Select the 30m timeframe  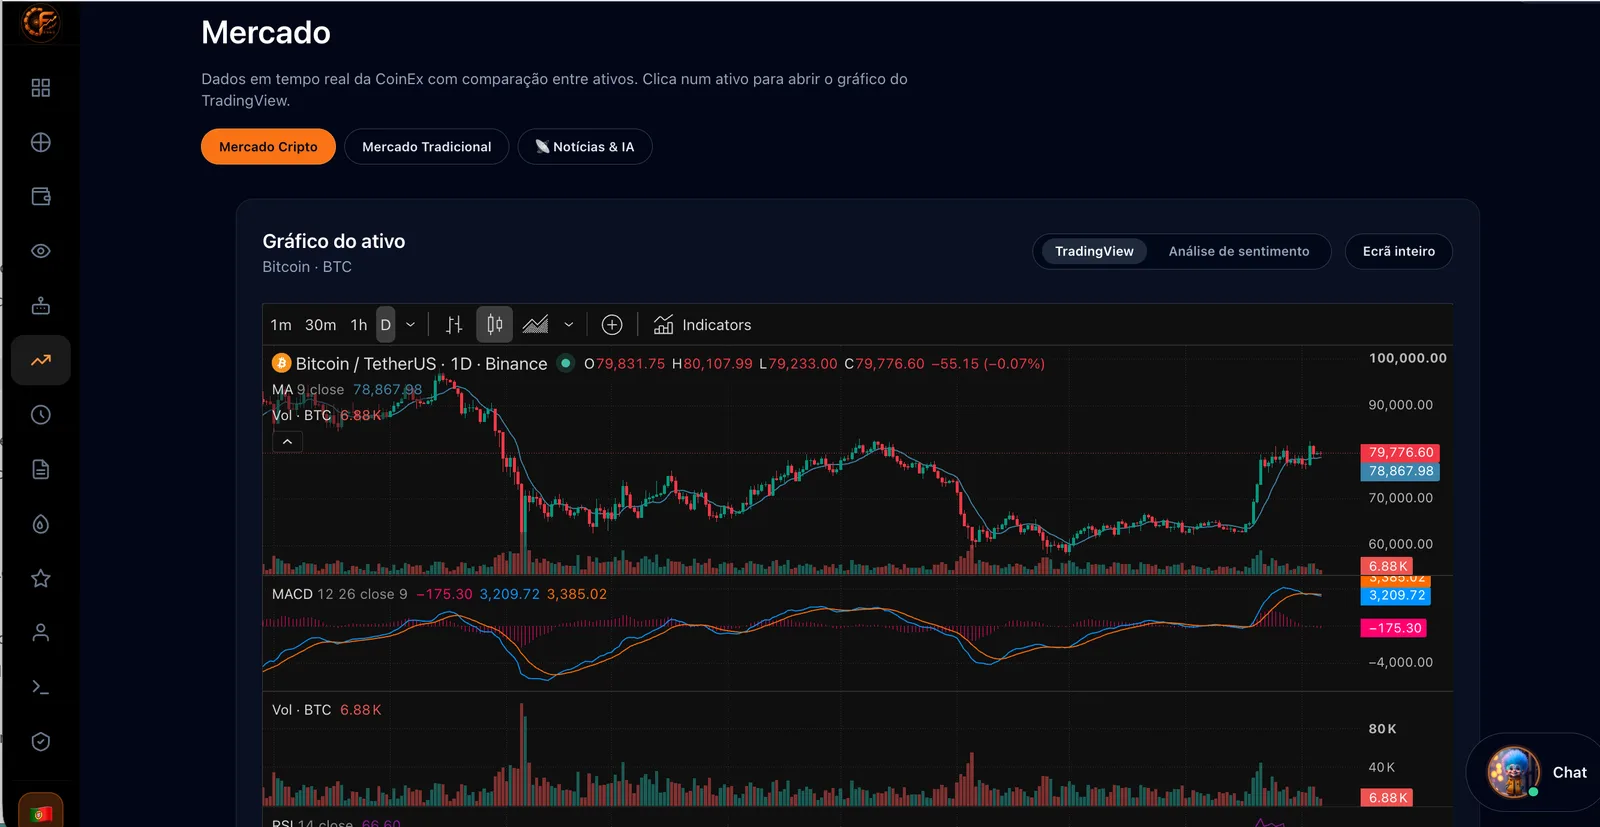pyautogui.click(x=321, y=325)
